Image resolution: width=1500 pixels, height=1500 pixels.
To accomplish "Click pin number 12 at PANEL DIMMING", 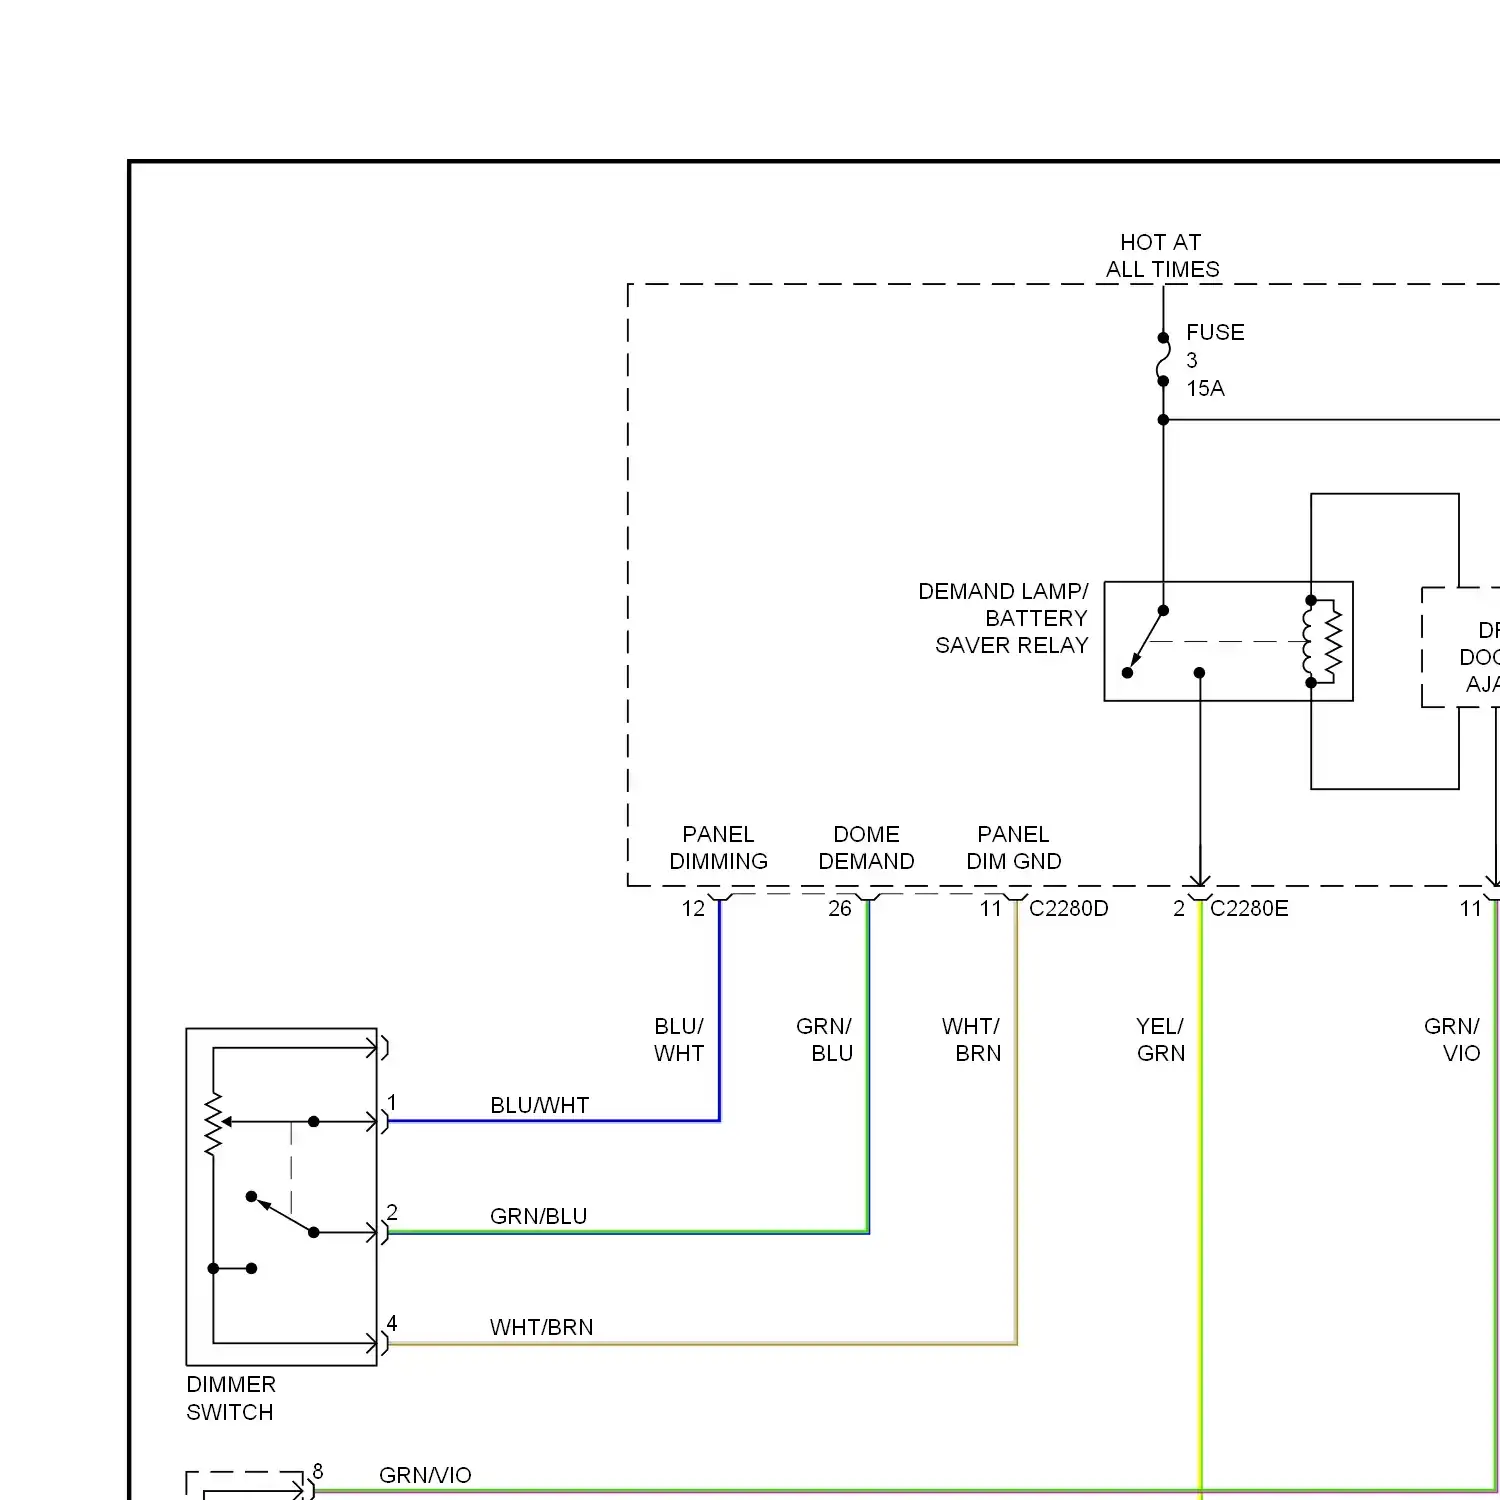I will (693, 908).
